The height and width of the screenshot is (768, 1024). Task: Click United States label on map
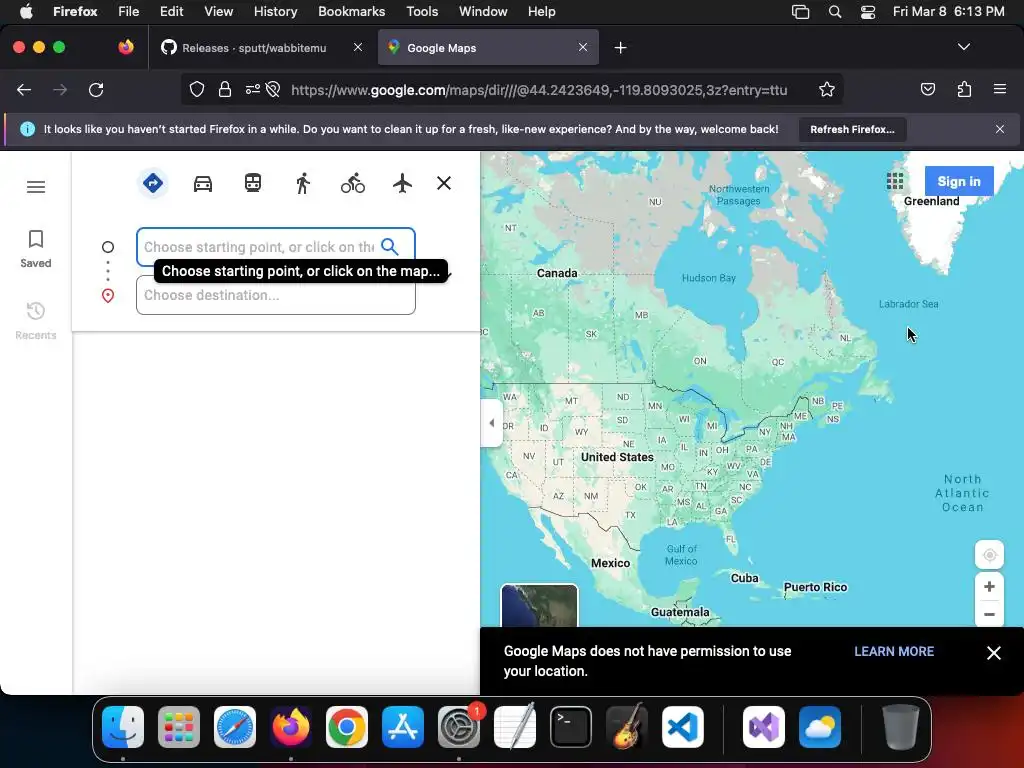click(x=617, y=457)
